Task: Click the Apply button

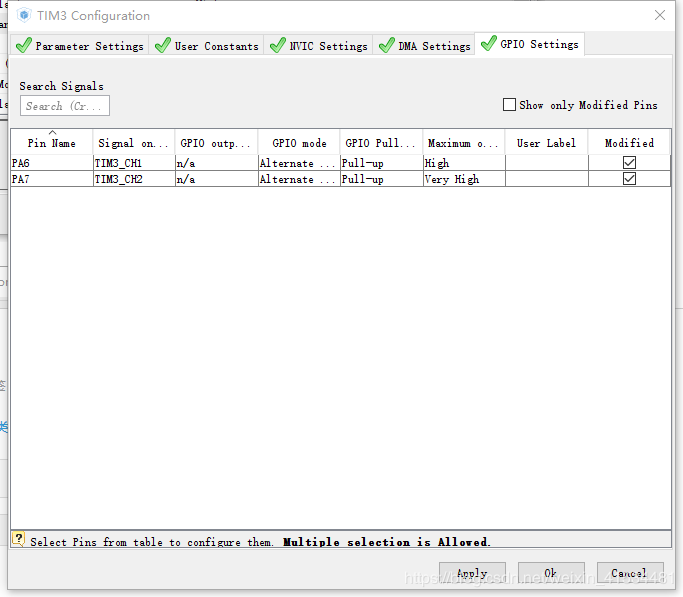Action: click(x=472, y=573)
